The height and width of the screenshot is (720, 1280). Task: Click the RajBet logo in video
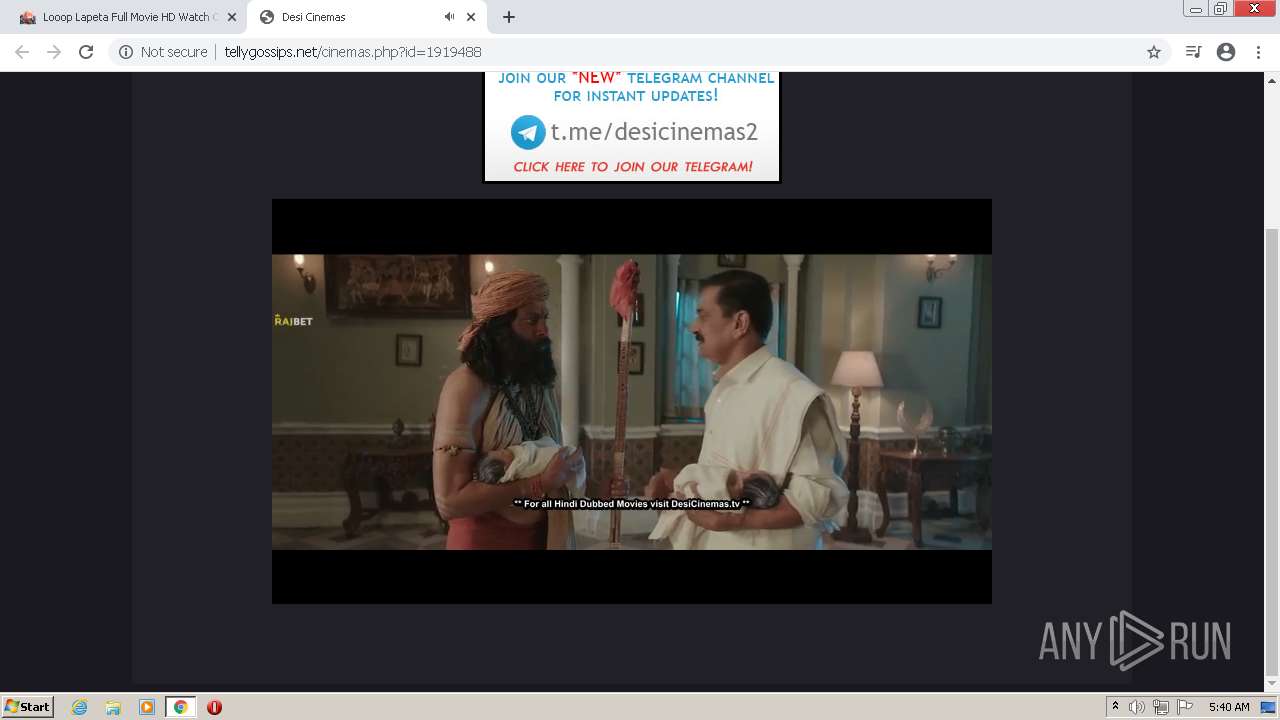[293, 321]
